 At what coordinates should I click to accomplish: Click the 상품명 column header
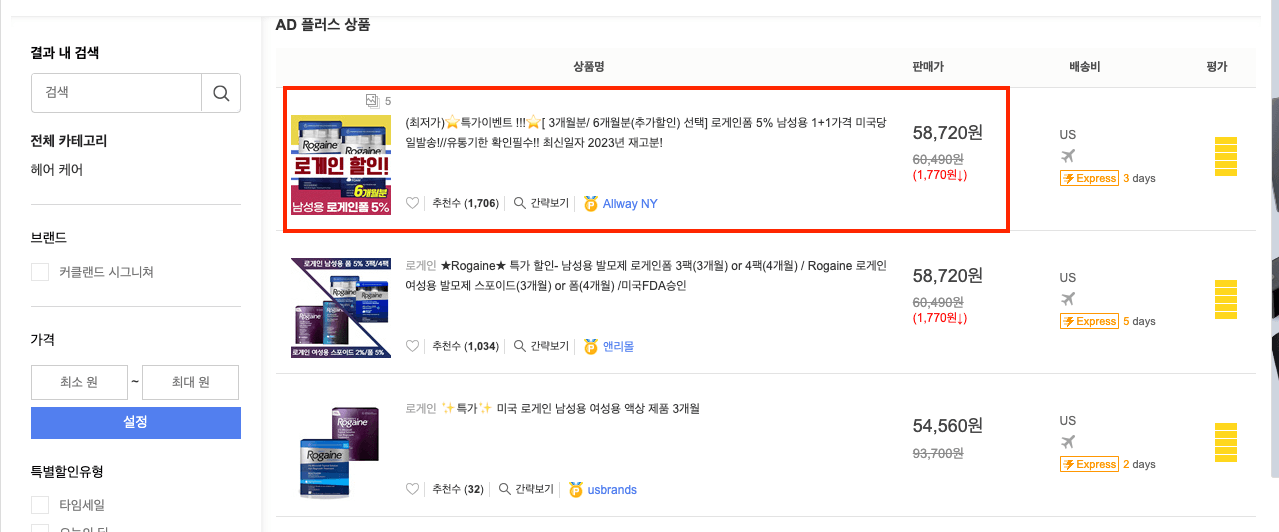589,67
